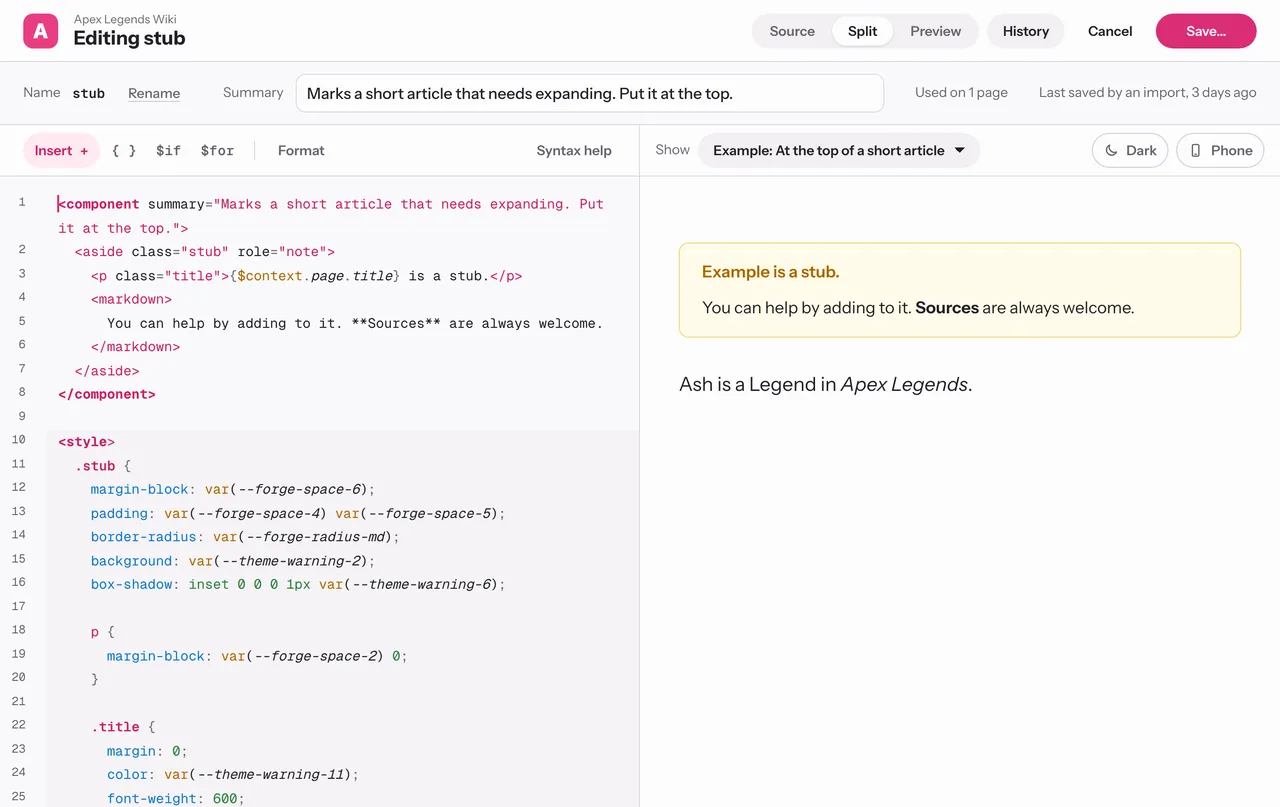Image resolution: width=1280 pixels, height=807 pixels.
Task: Select the Split view tab
Action: (x=862, y=31)
